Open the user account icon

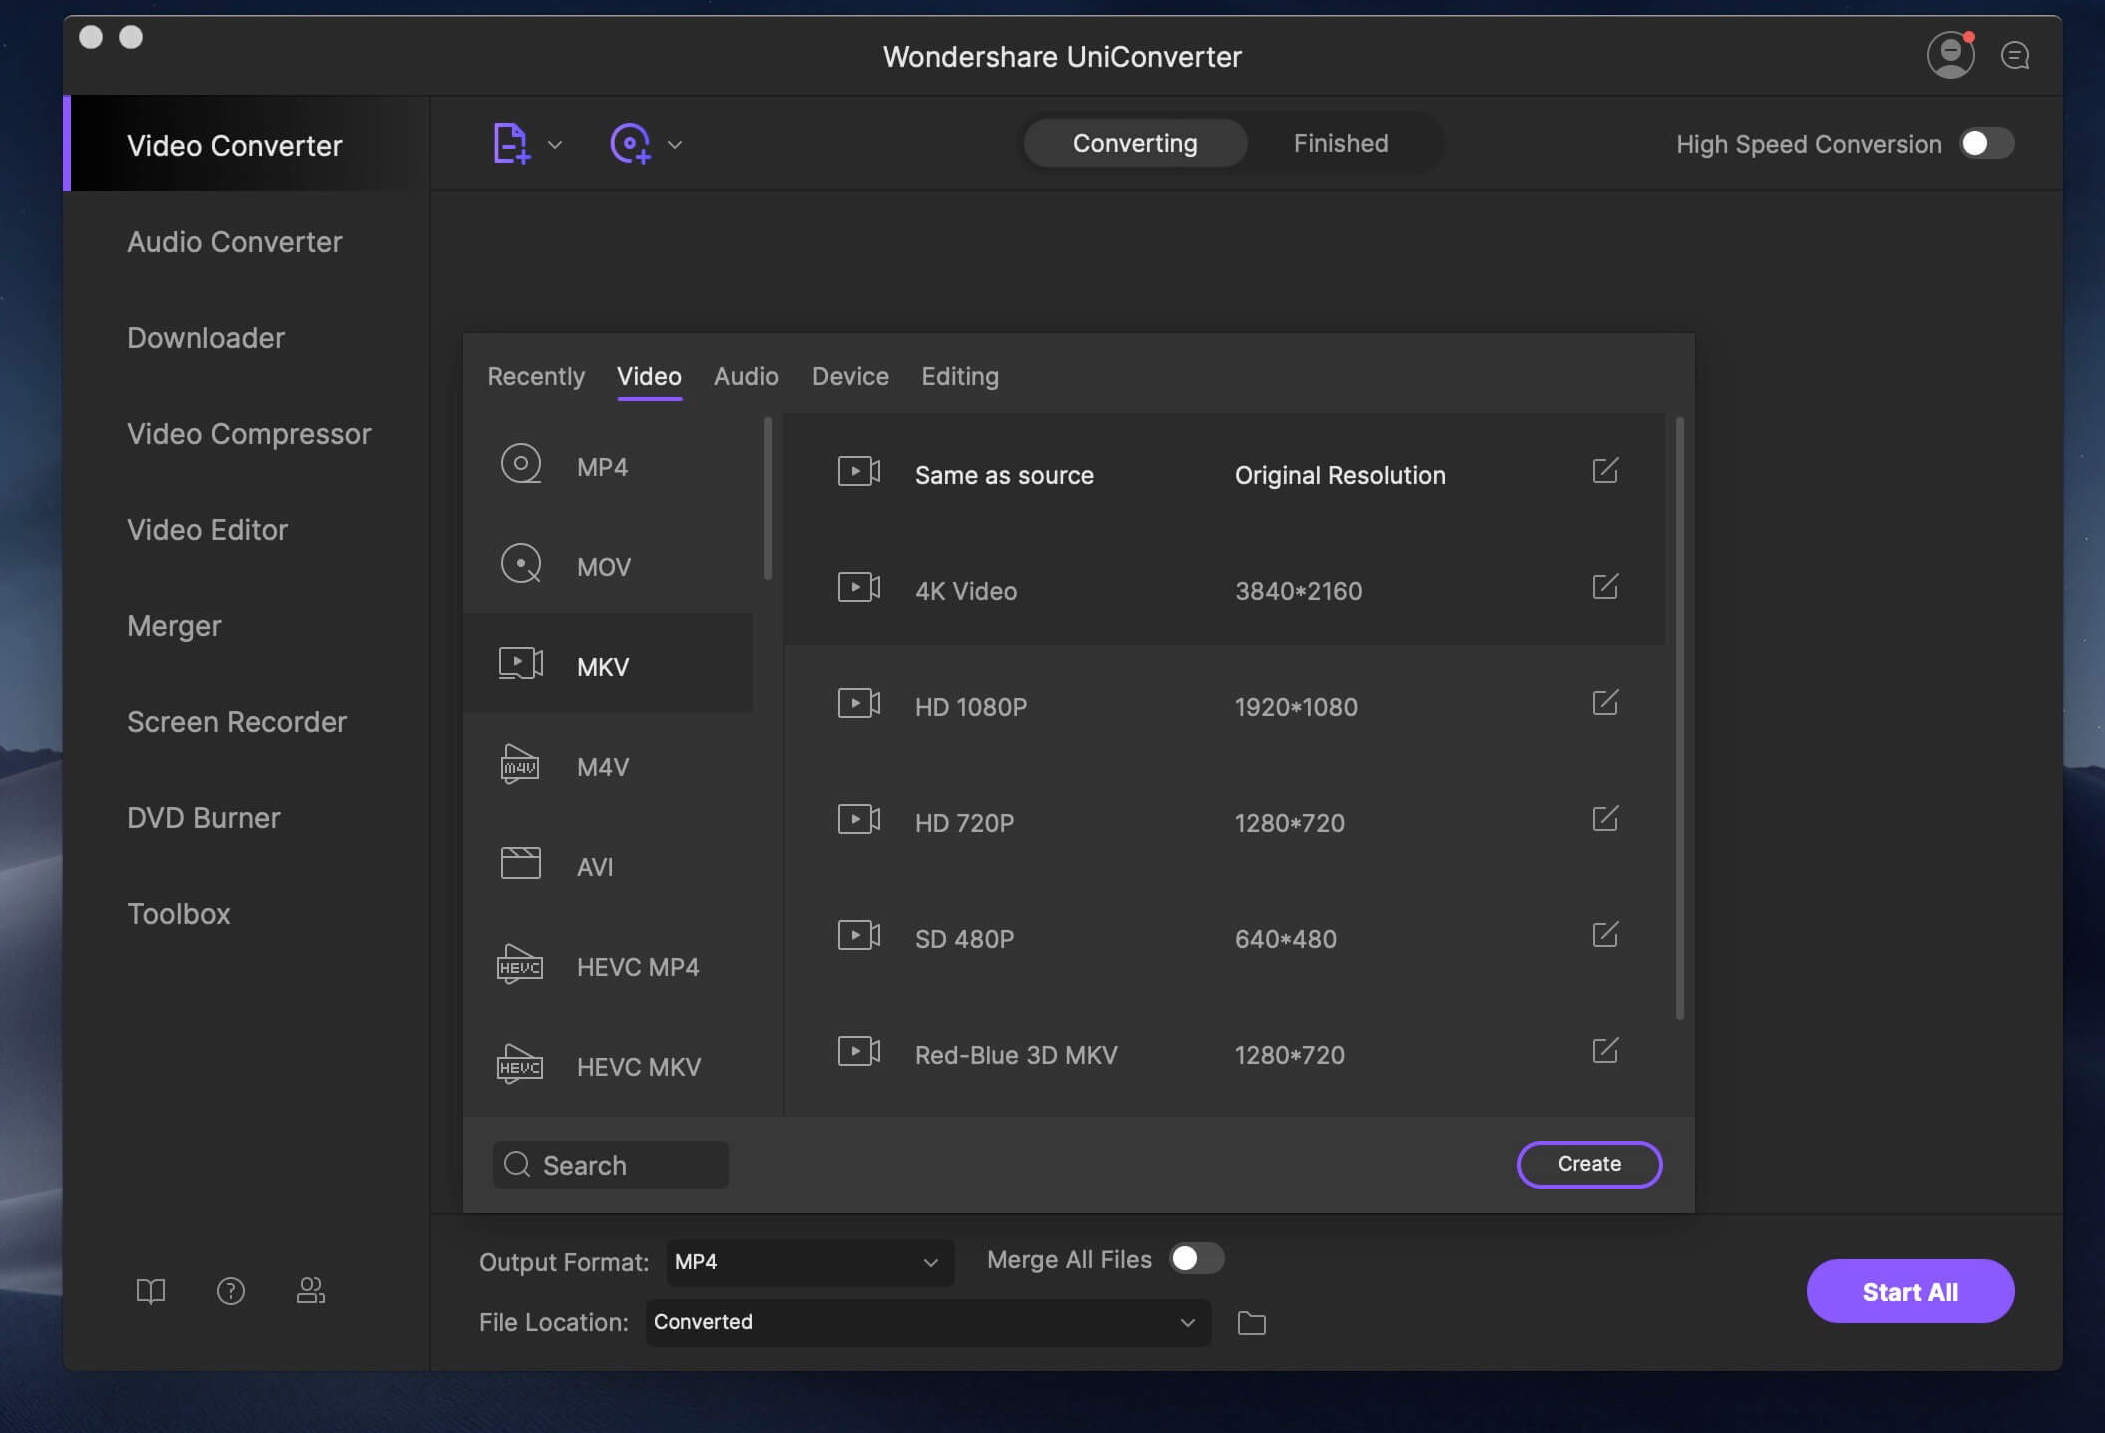point(1950,55)
